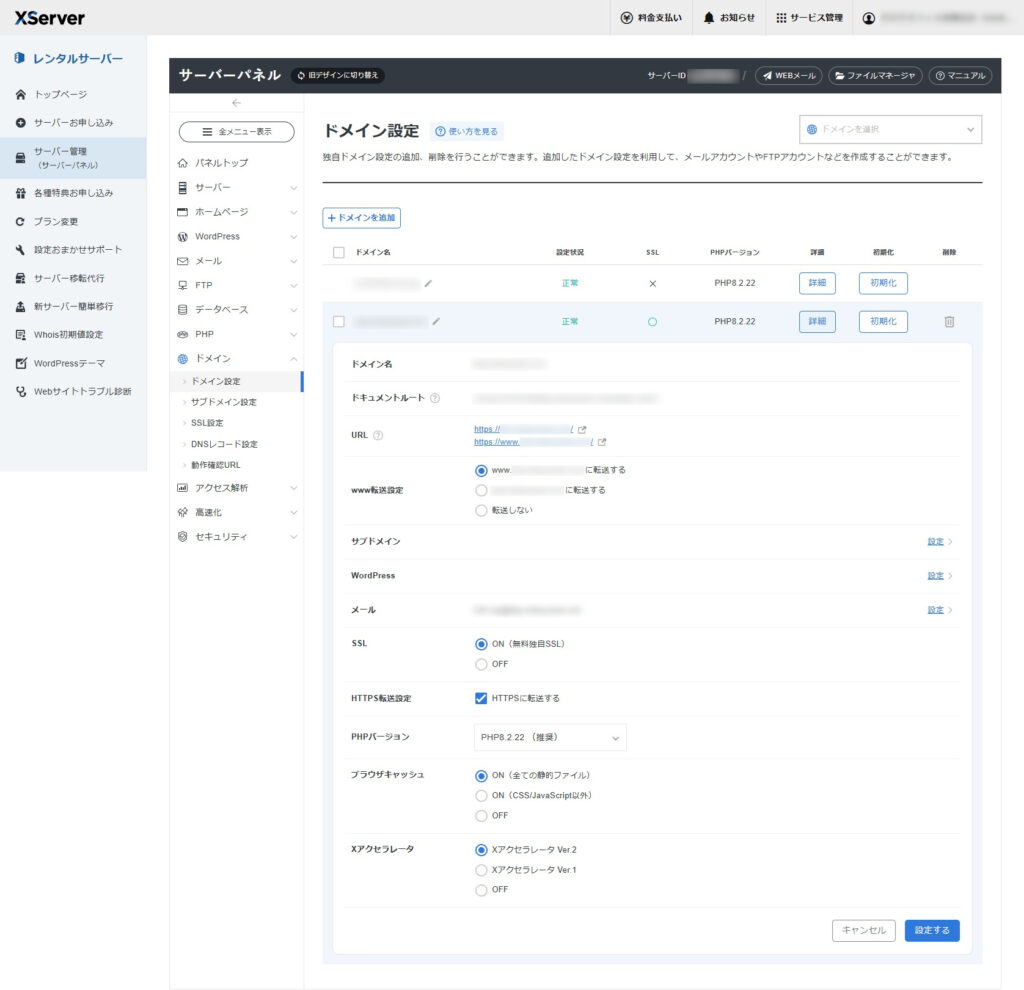Select 転送しない radio option
This screenshot has width=1024, height=990.
[481, 511]
